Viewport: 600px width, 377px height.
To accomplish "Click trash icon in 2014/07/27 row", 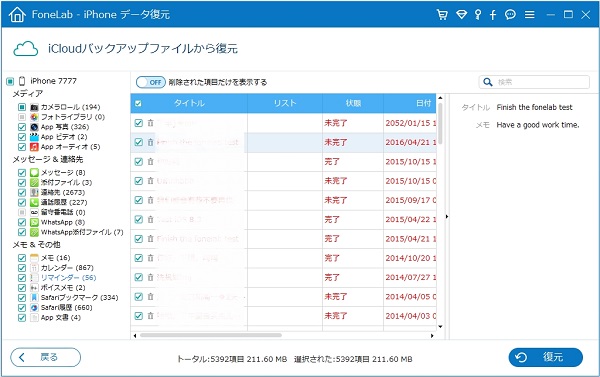I will click(x=150, y=277).
